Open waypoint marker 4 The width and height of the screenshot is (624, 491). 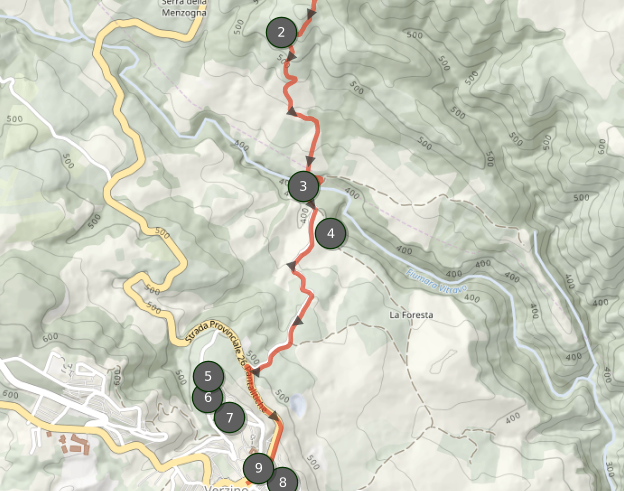click(331, 233)
